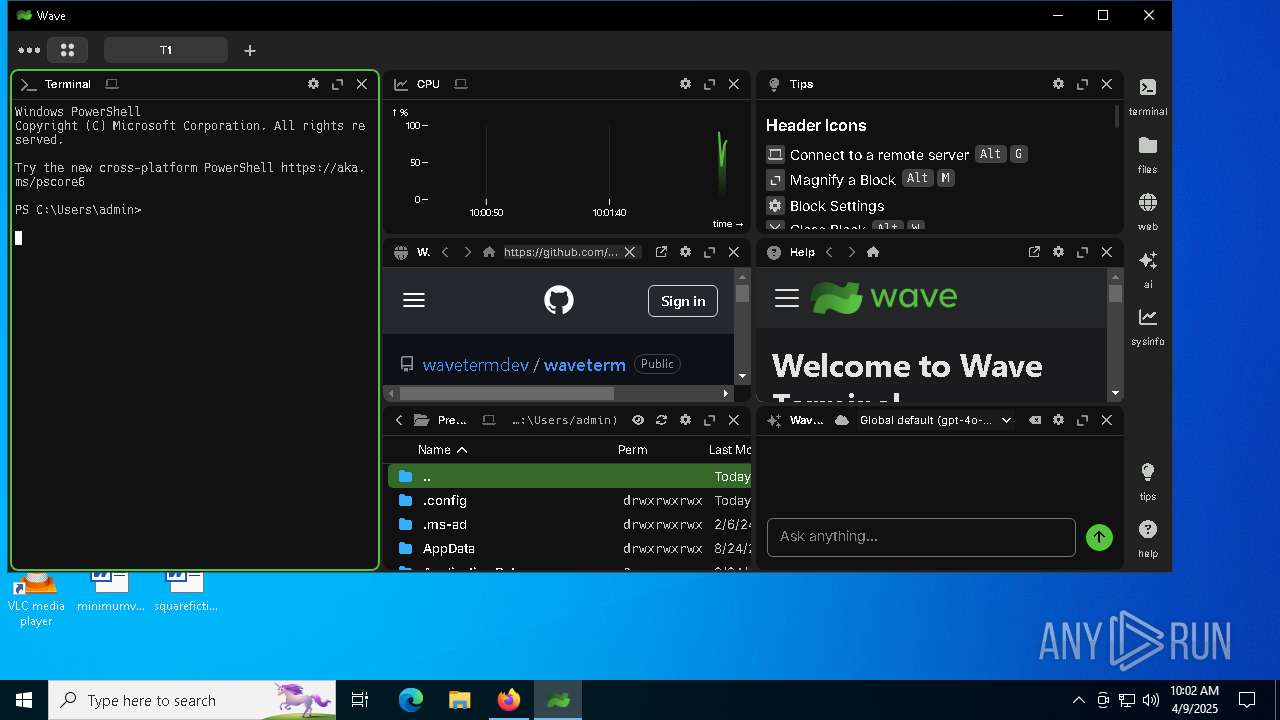
Task: Open the help widget in the sidebar
Action: tap(1148, 538)
